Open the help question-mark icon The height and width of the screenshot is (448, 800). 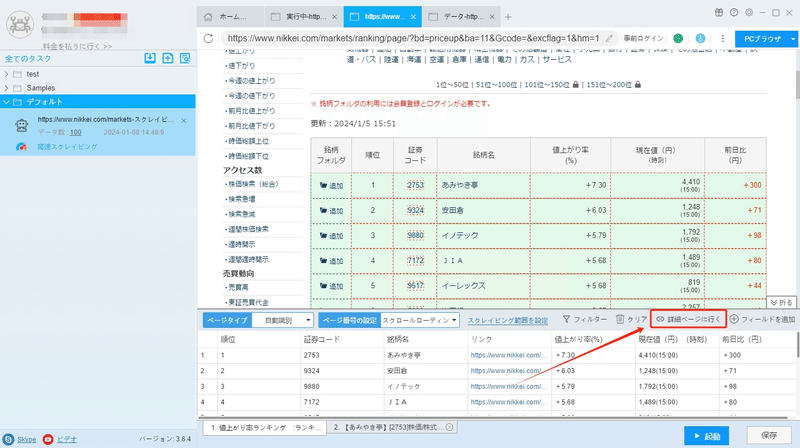734,13
